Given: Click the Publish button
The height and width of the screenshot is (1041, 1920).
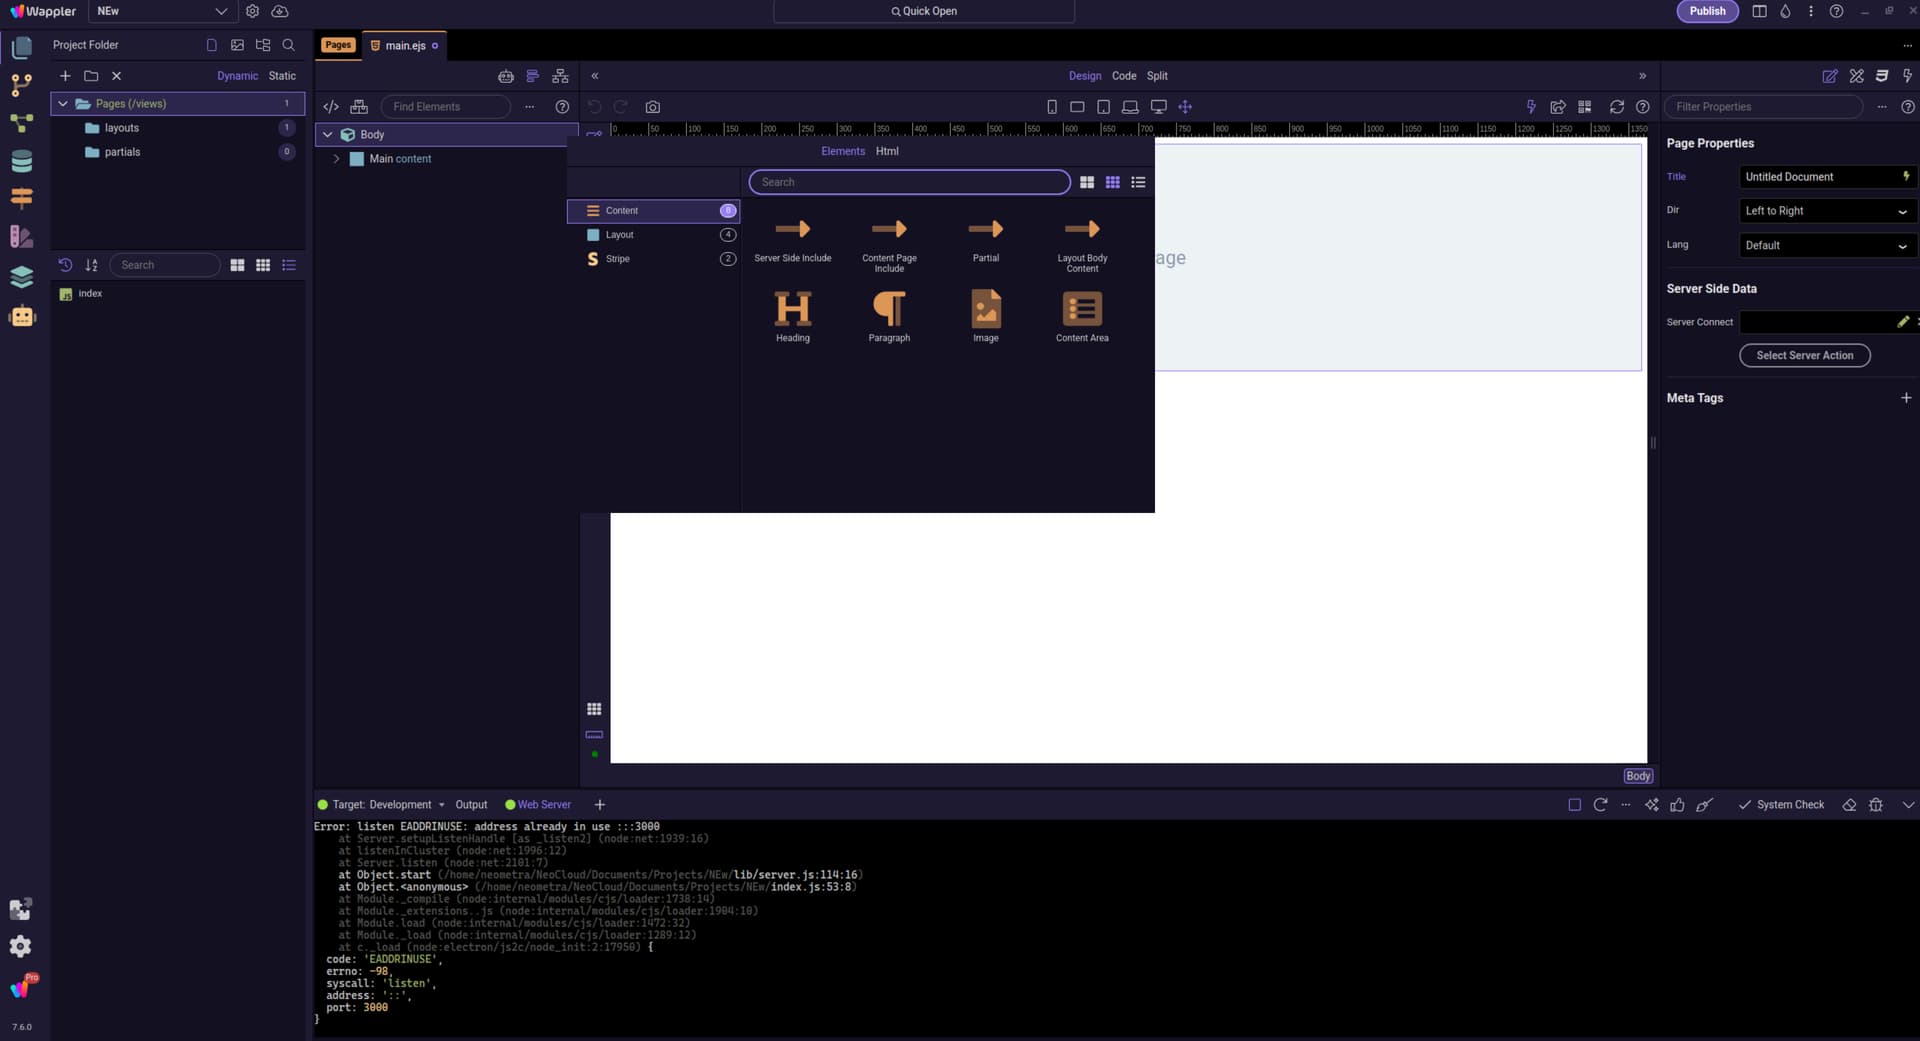Looking at the screenshot, I should [x=1706, y=11].
